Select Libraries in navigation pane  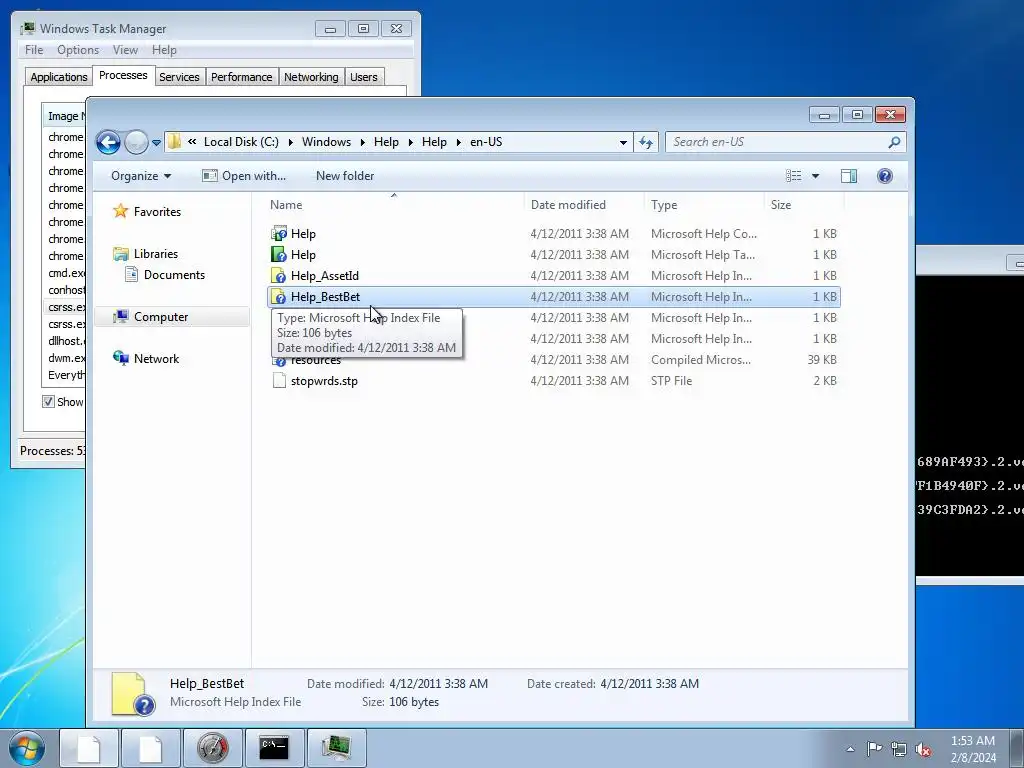tap(155, 254)
